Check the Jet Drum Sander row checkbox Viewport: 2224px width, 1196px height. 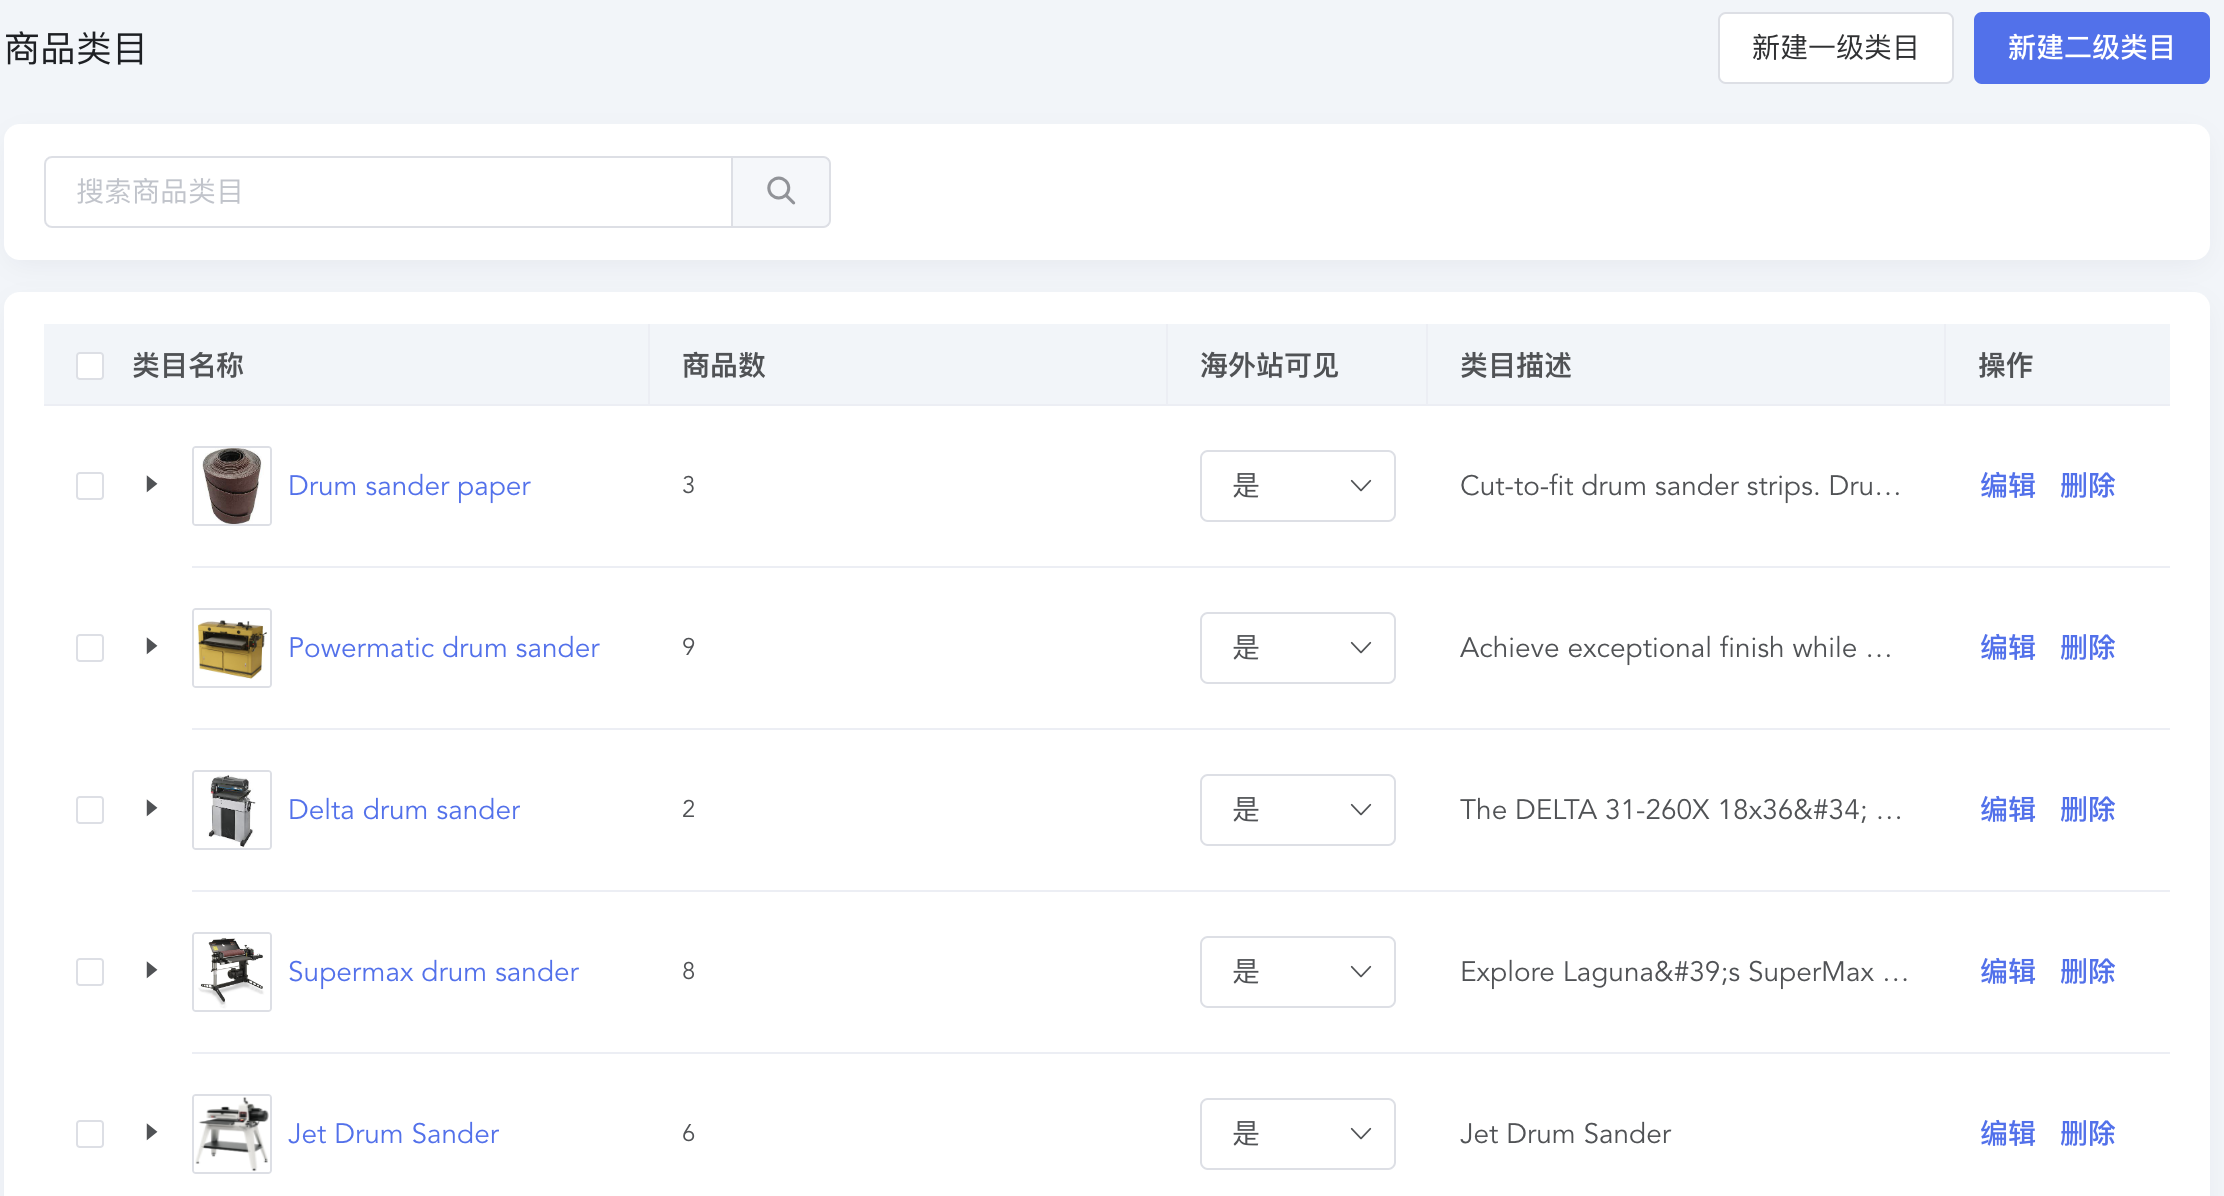(x=90, y=1134)
